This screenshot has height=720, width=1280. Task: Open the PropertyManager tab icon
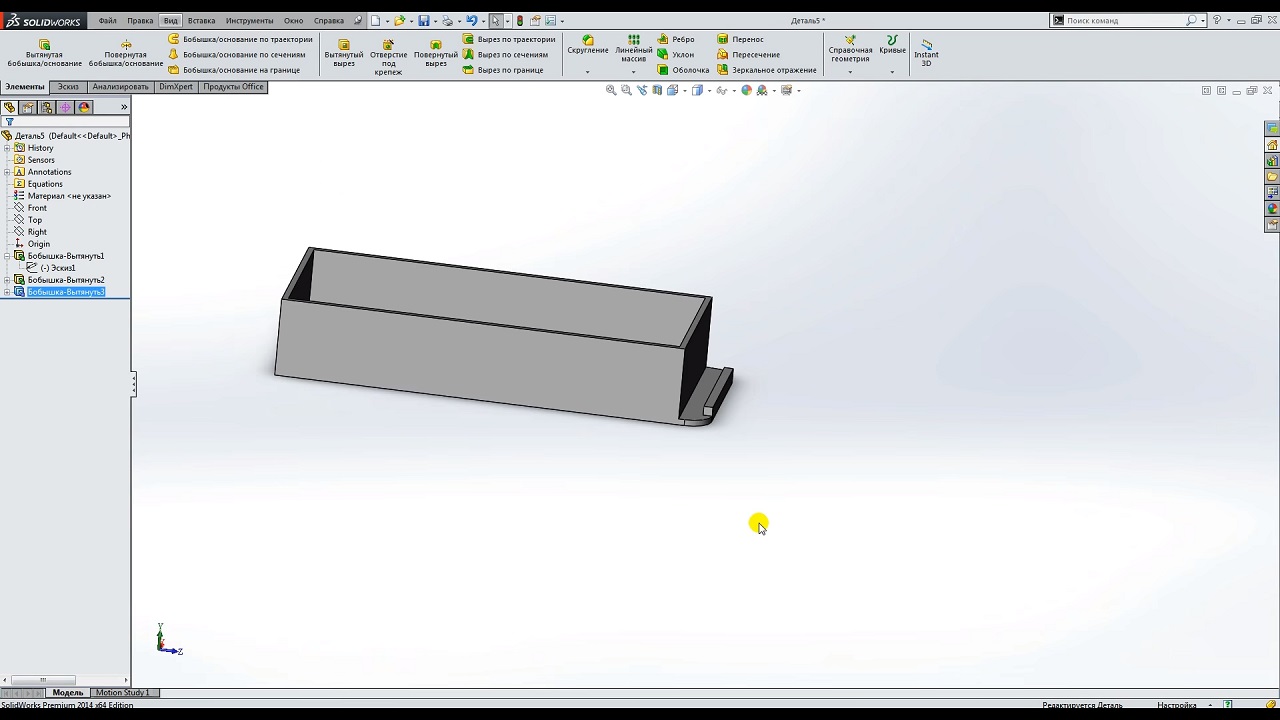tap(28, 107)
